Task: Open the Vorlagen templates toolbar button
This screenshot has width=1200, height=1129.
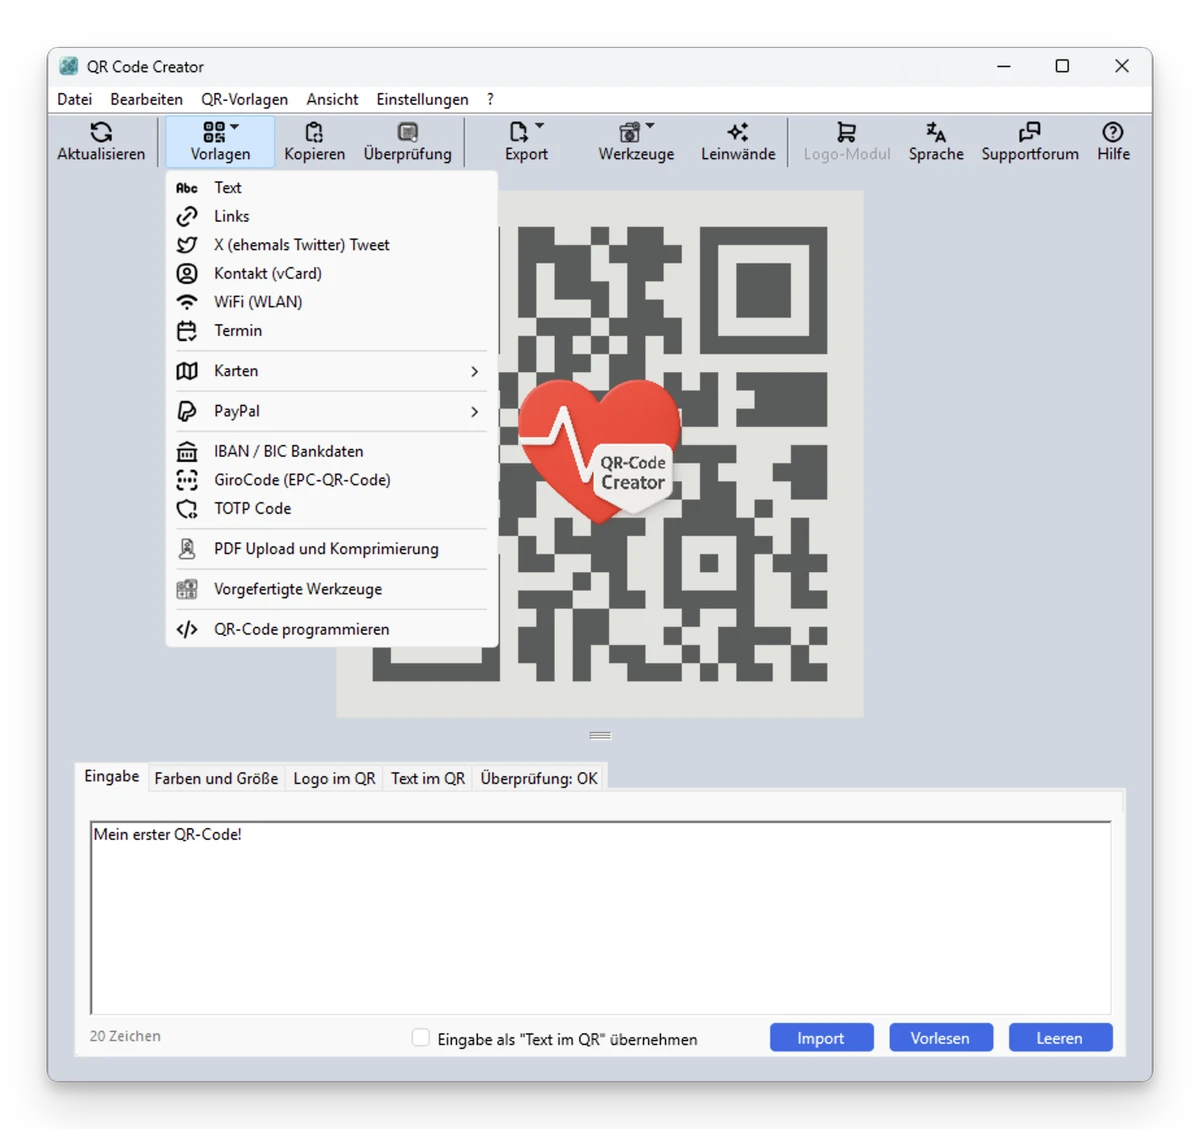Action: (x=220, y=141)
